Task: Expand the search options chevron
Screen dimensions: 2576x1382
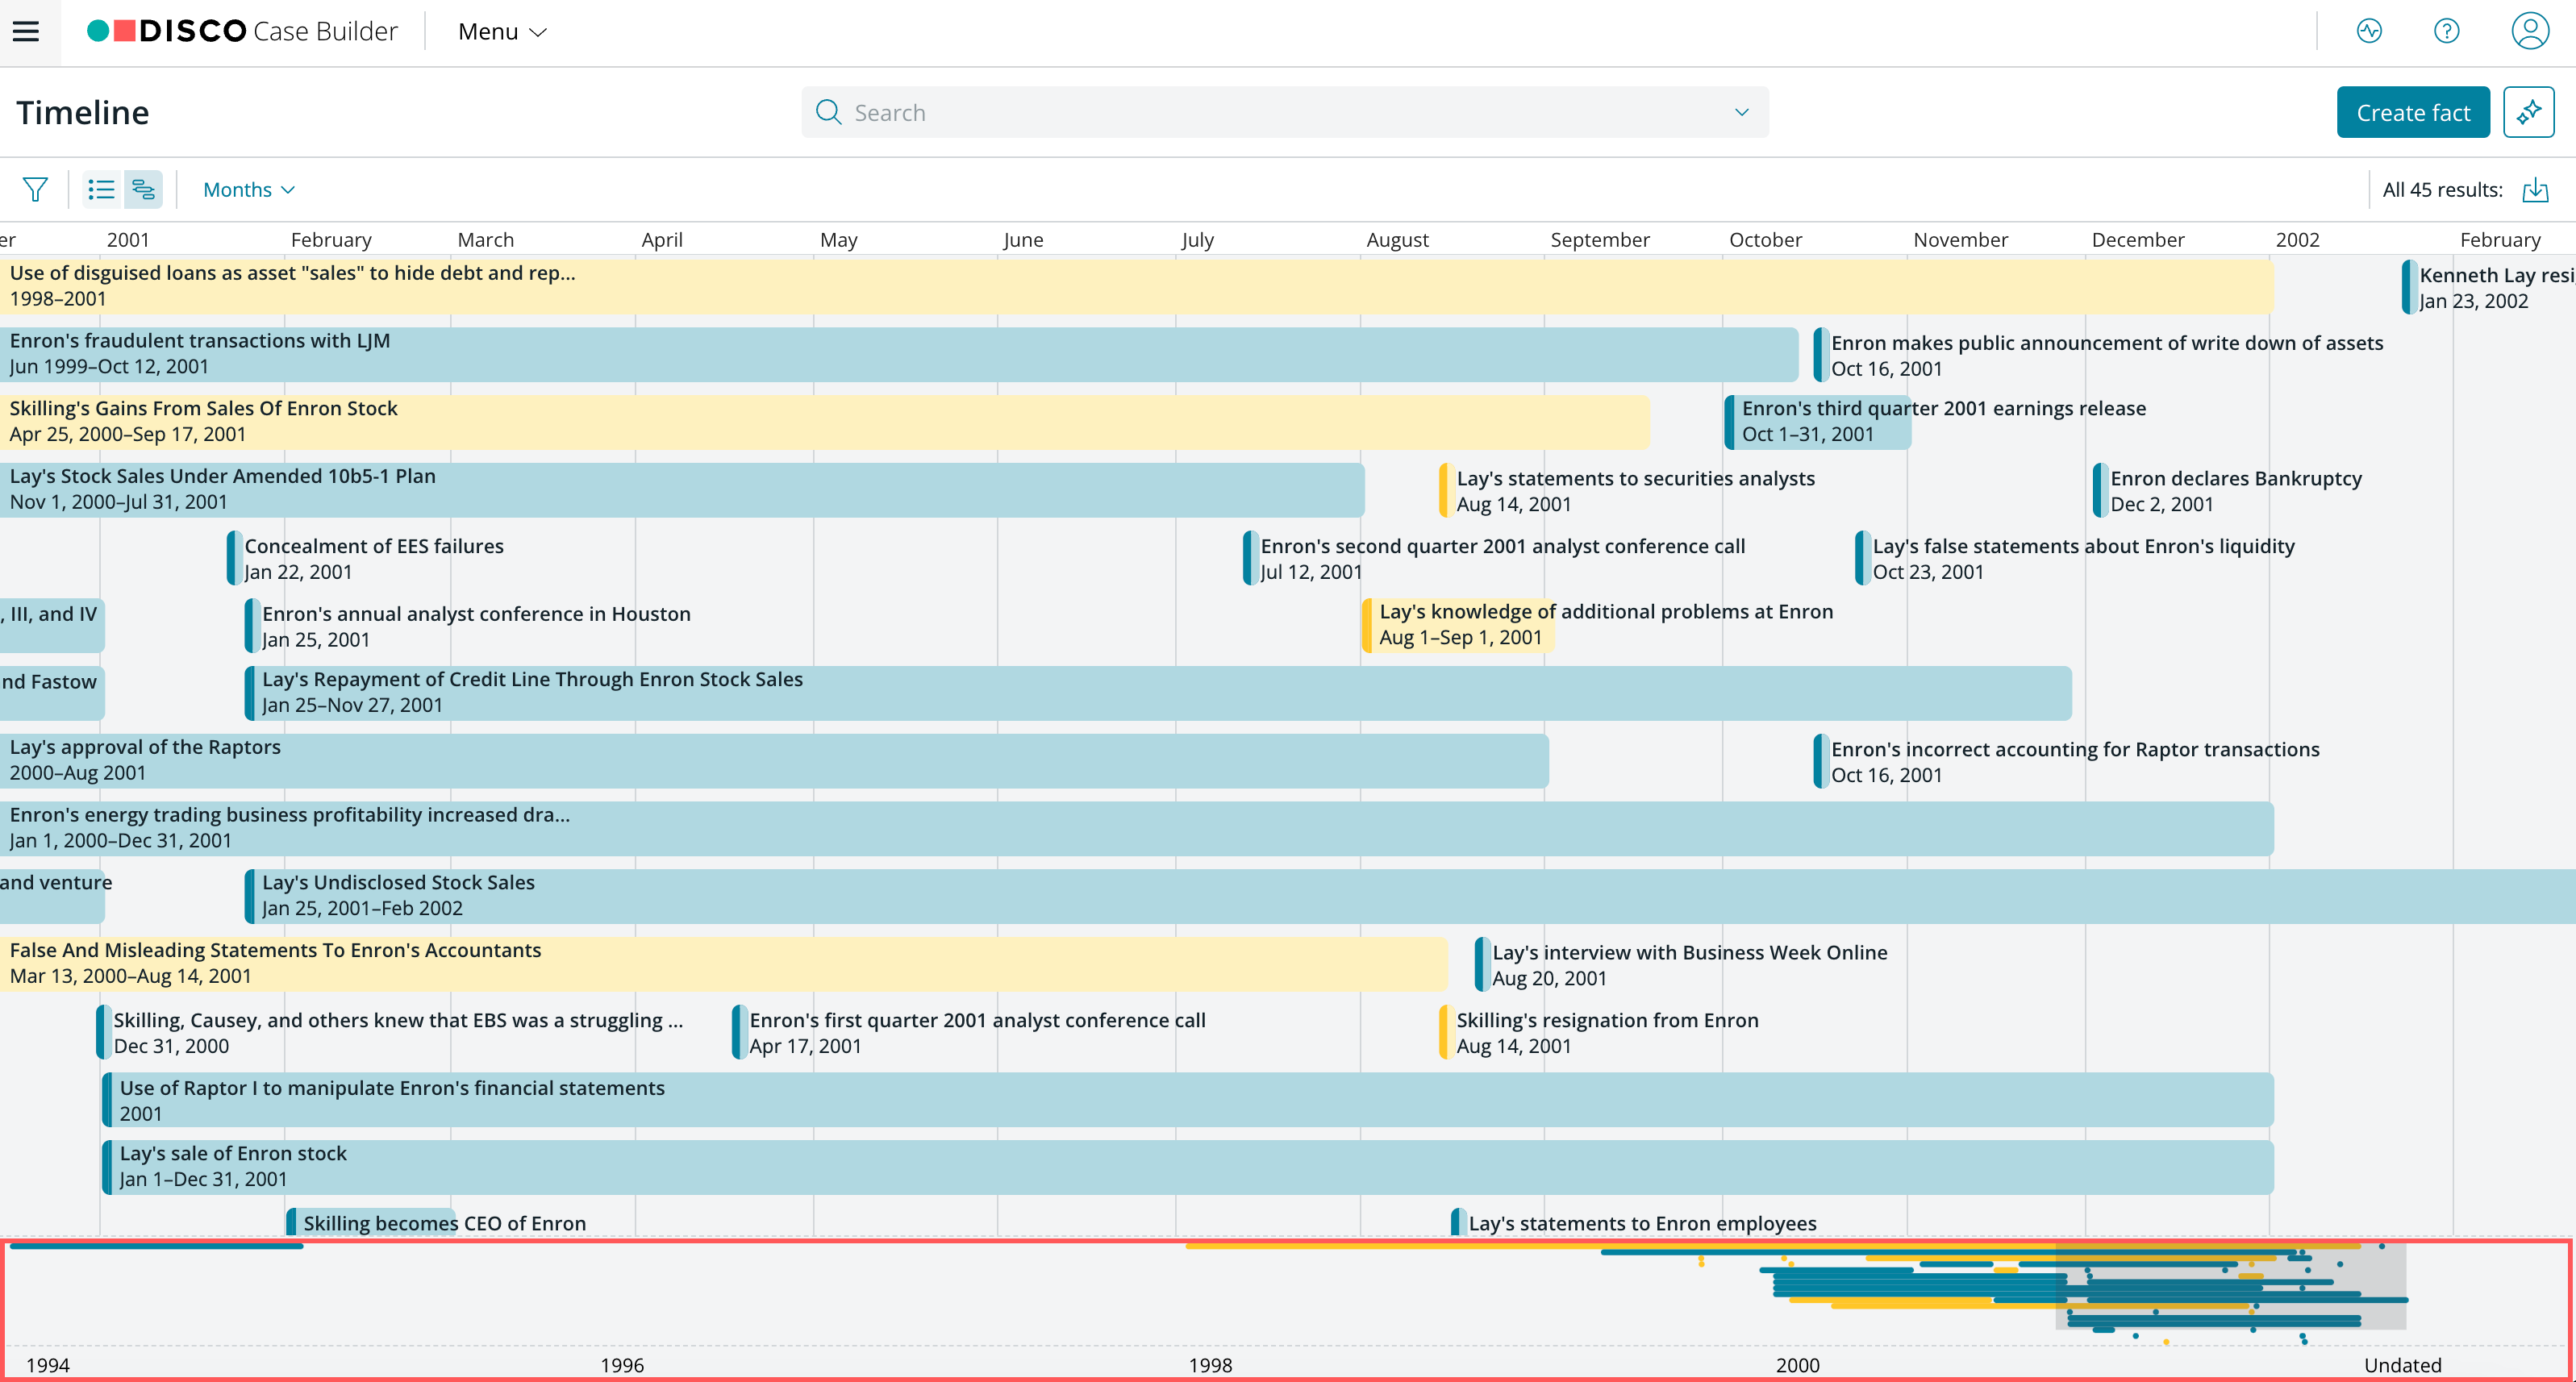Action: click(x=1742, y=112)
